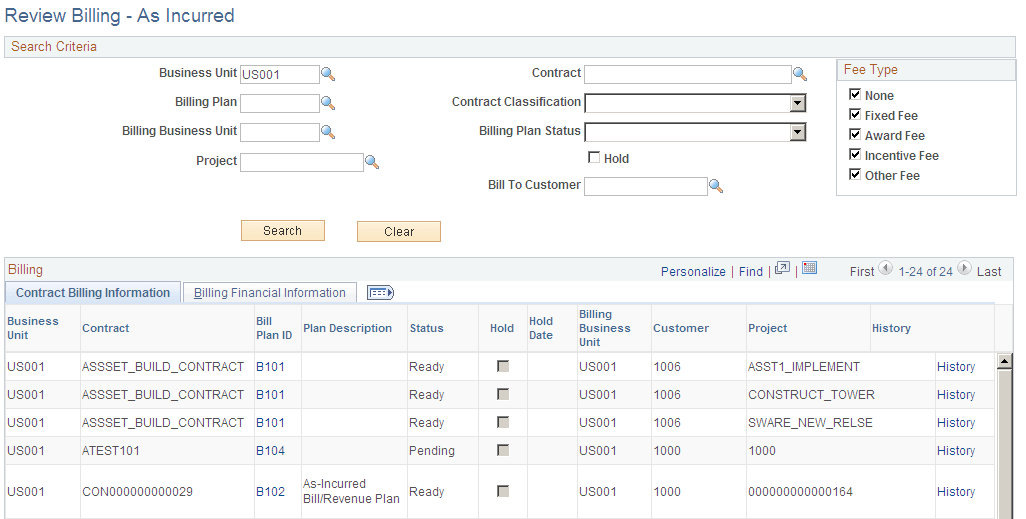Sort by Bill Plan ID column header
1026x519 pixels.
point(274,328)
